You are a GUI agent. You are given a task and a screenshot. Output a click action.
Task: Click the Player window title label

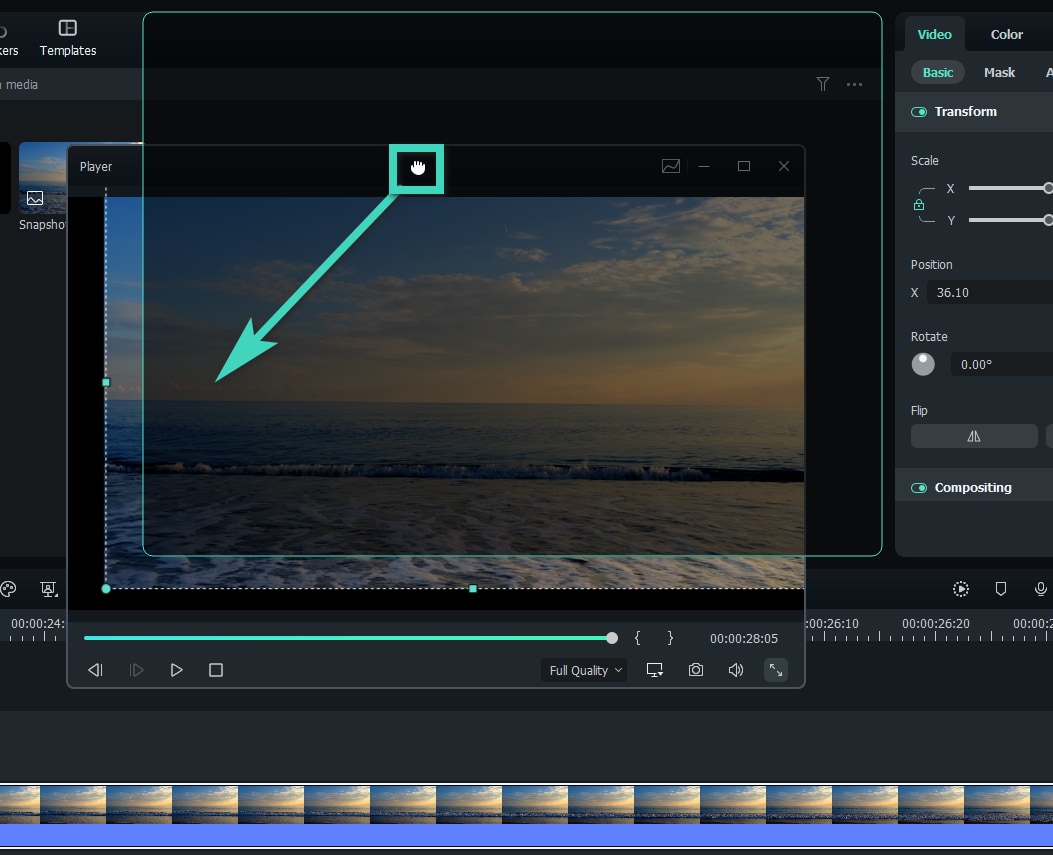coord(96,167)
